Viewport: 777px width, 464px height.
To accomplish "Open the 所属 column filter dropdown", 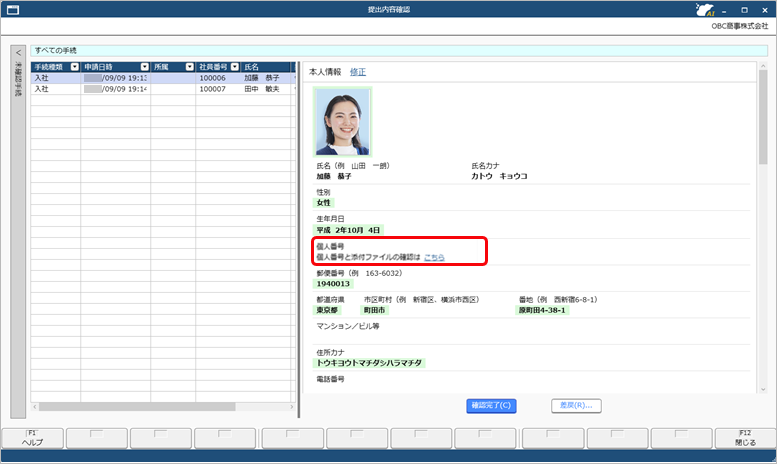I will [x=189, y=67].
